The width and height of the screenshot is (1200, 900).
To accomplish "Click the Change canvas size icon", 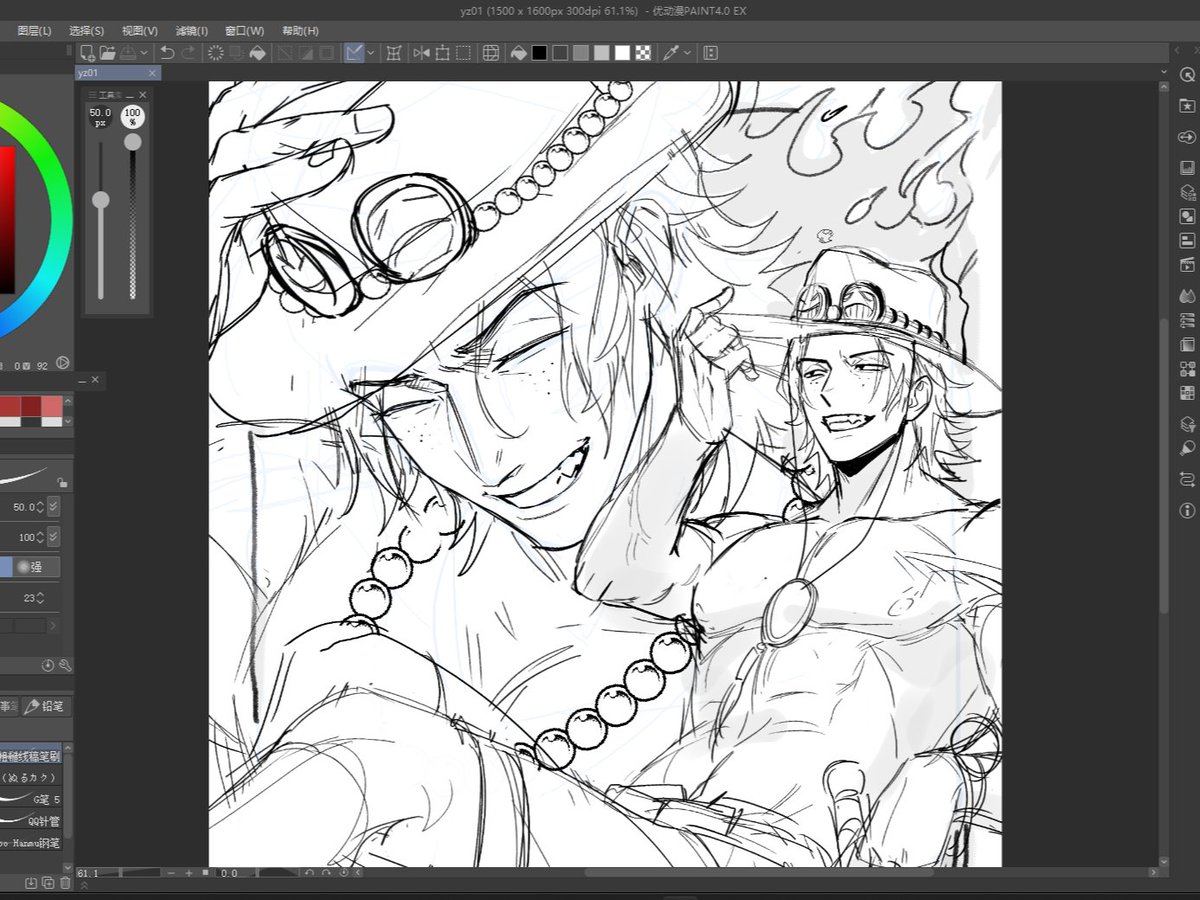I will [x=443, y=52].
